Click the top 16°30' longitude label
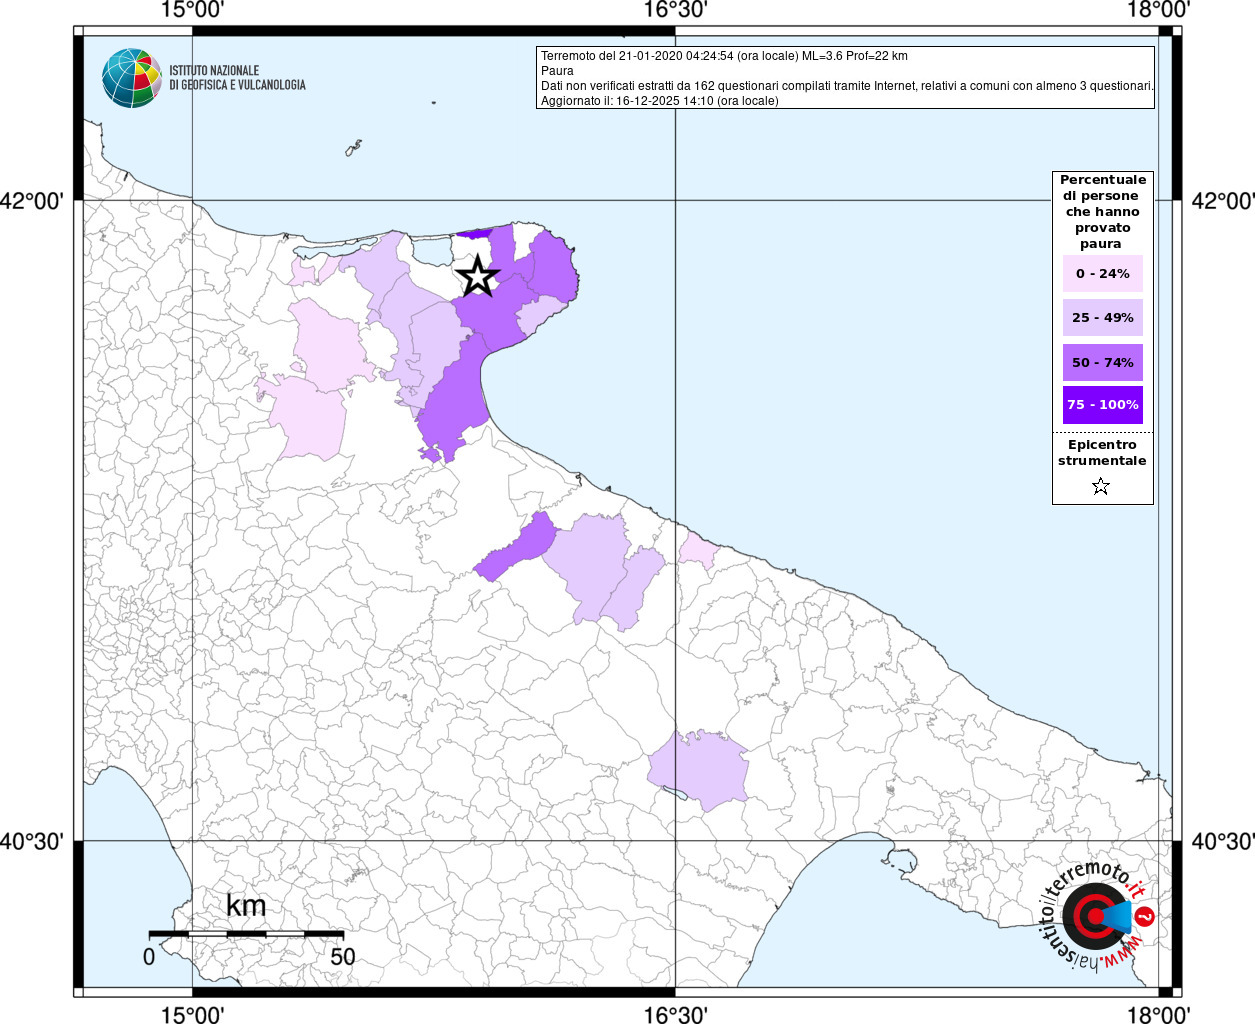The width and height of the screenshot is (1255, 1024). (x=675, y=10)
